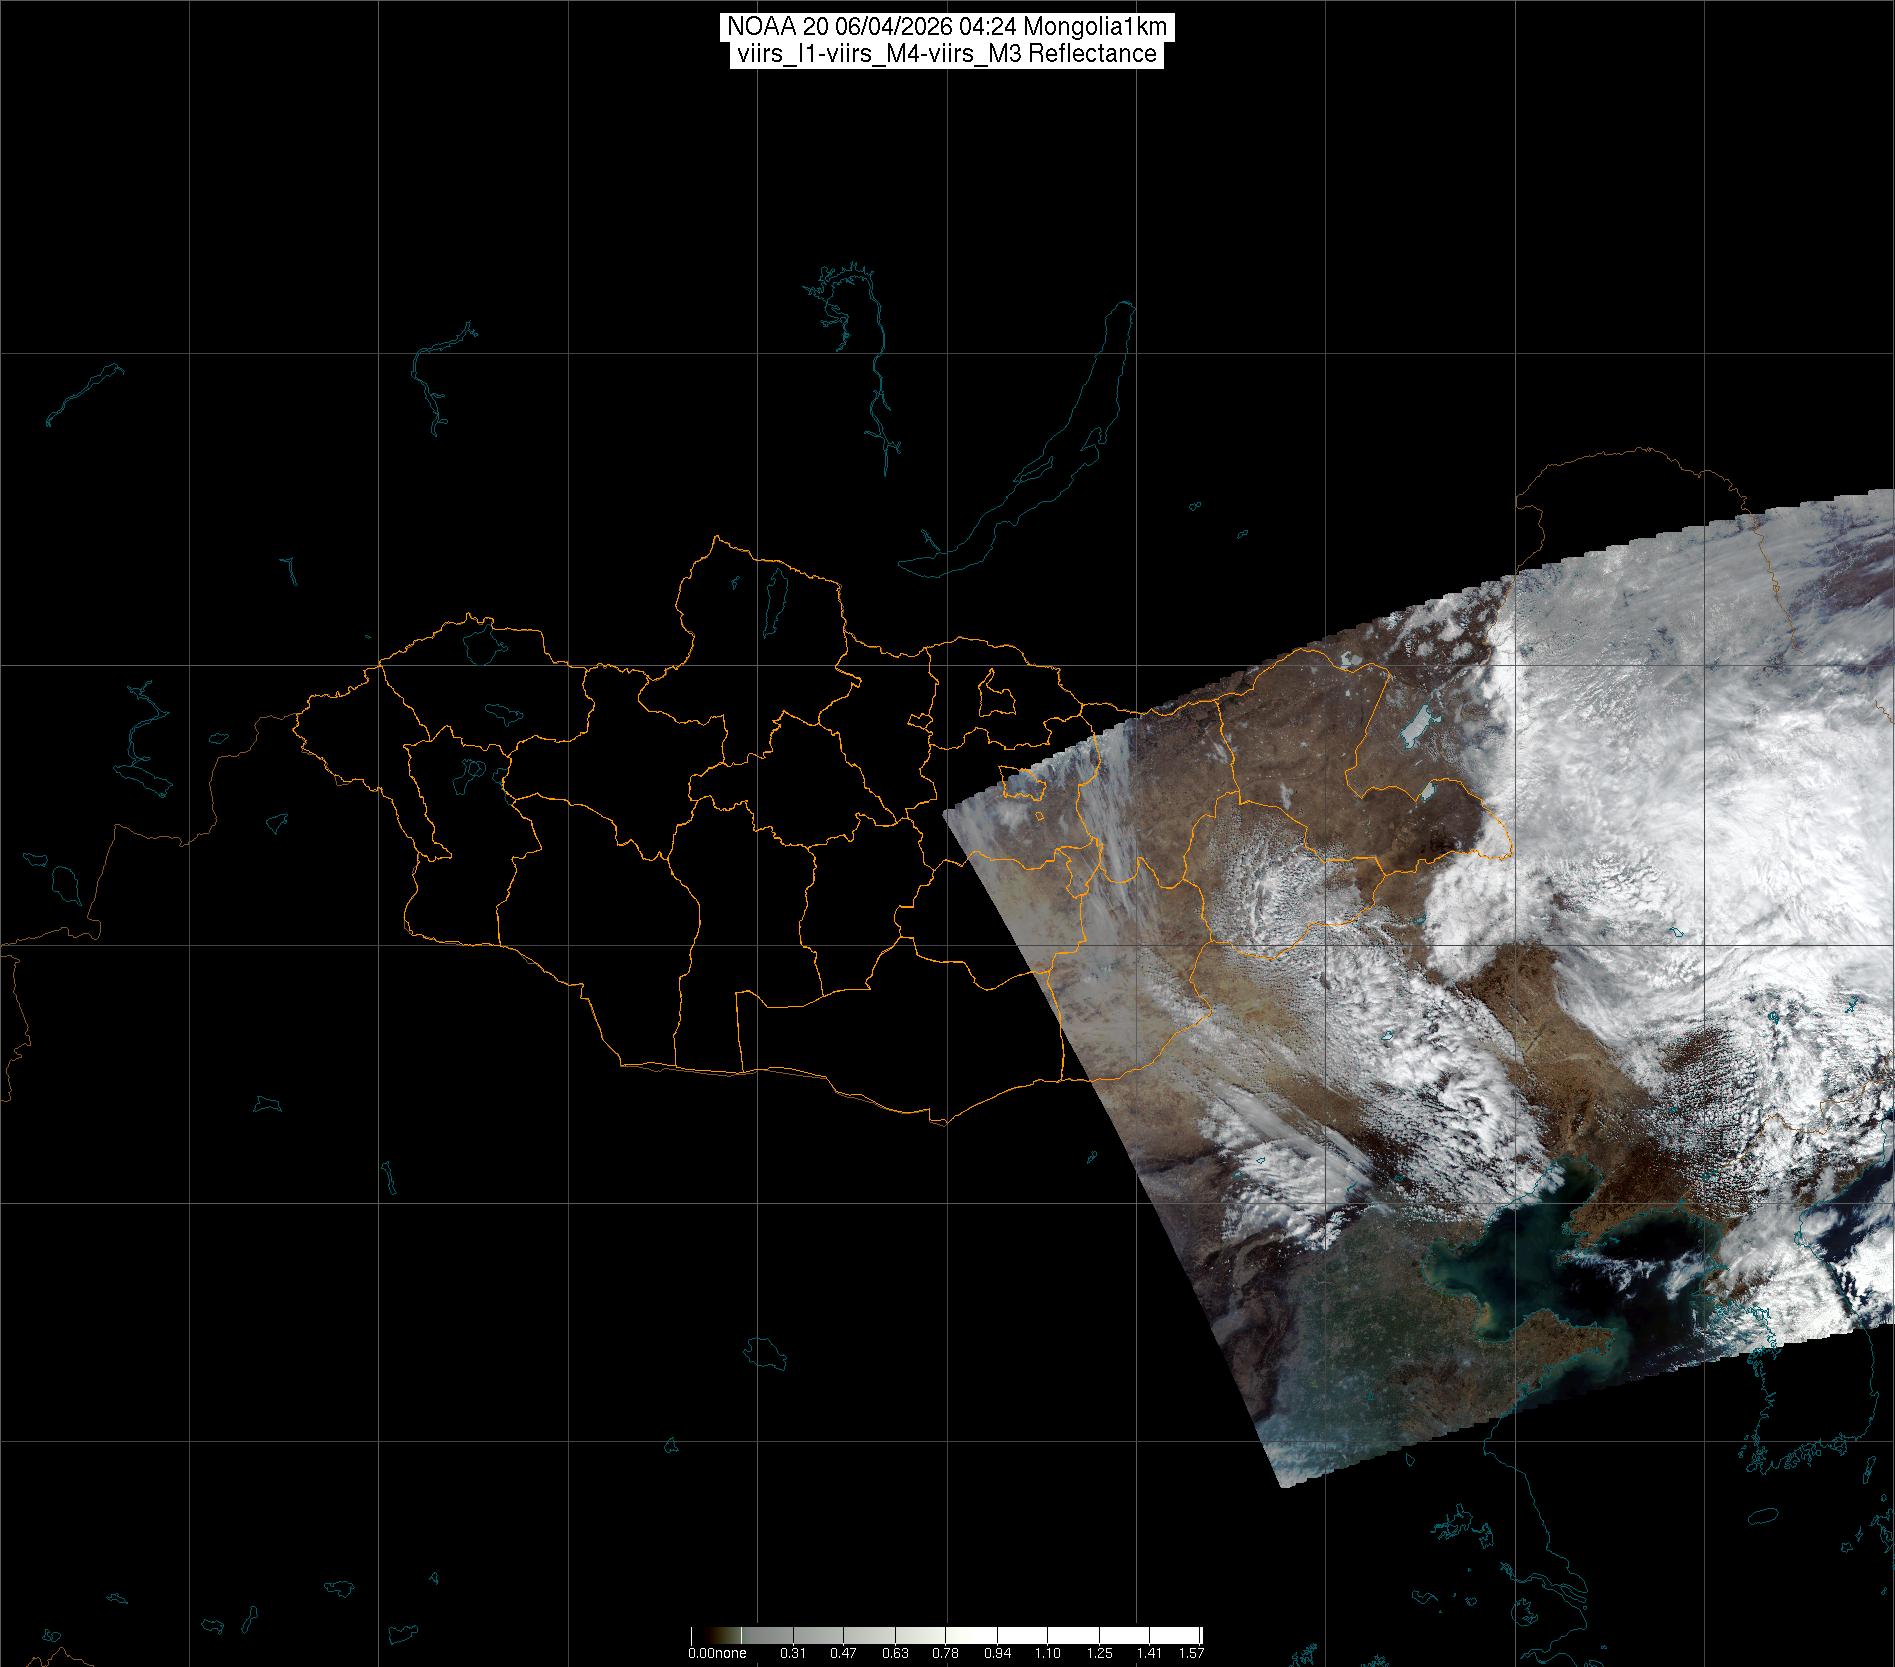Screen dimensions: 1895x1667
Task: Click the small enclosed province near Ulaanbaatar
Action: [993, 693]
